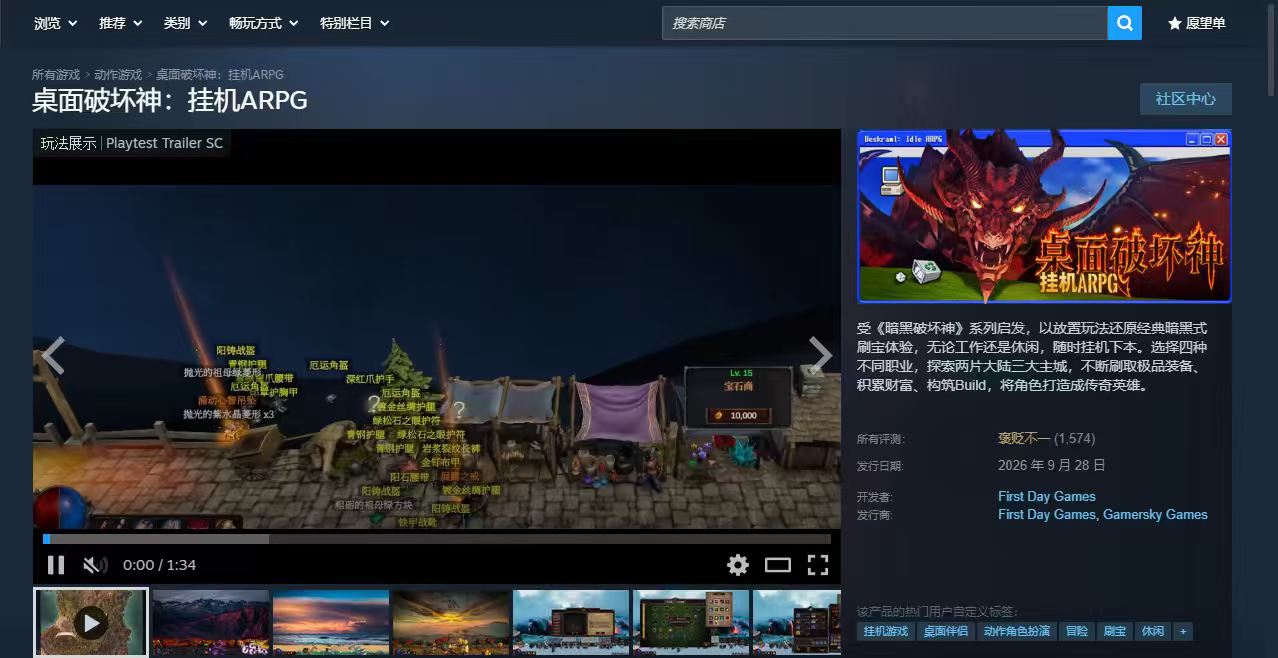Click the star wishlist icon
The image size is (1278, 658).
coord(1175,23)
